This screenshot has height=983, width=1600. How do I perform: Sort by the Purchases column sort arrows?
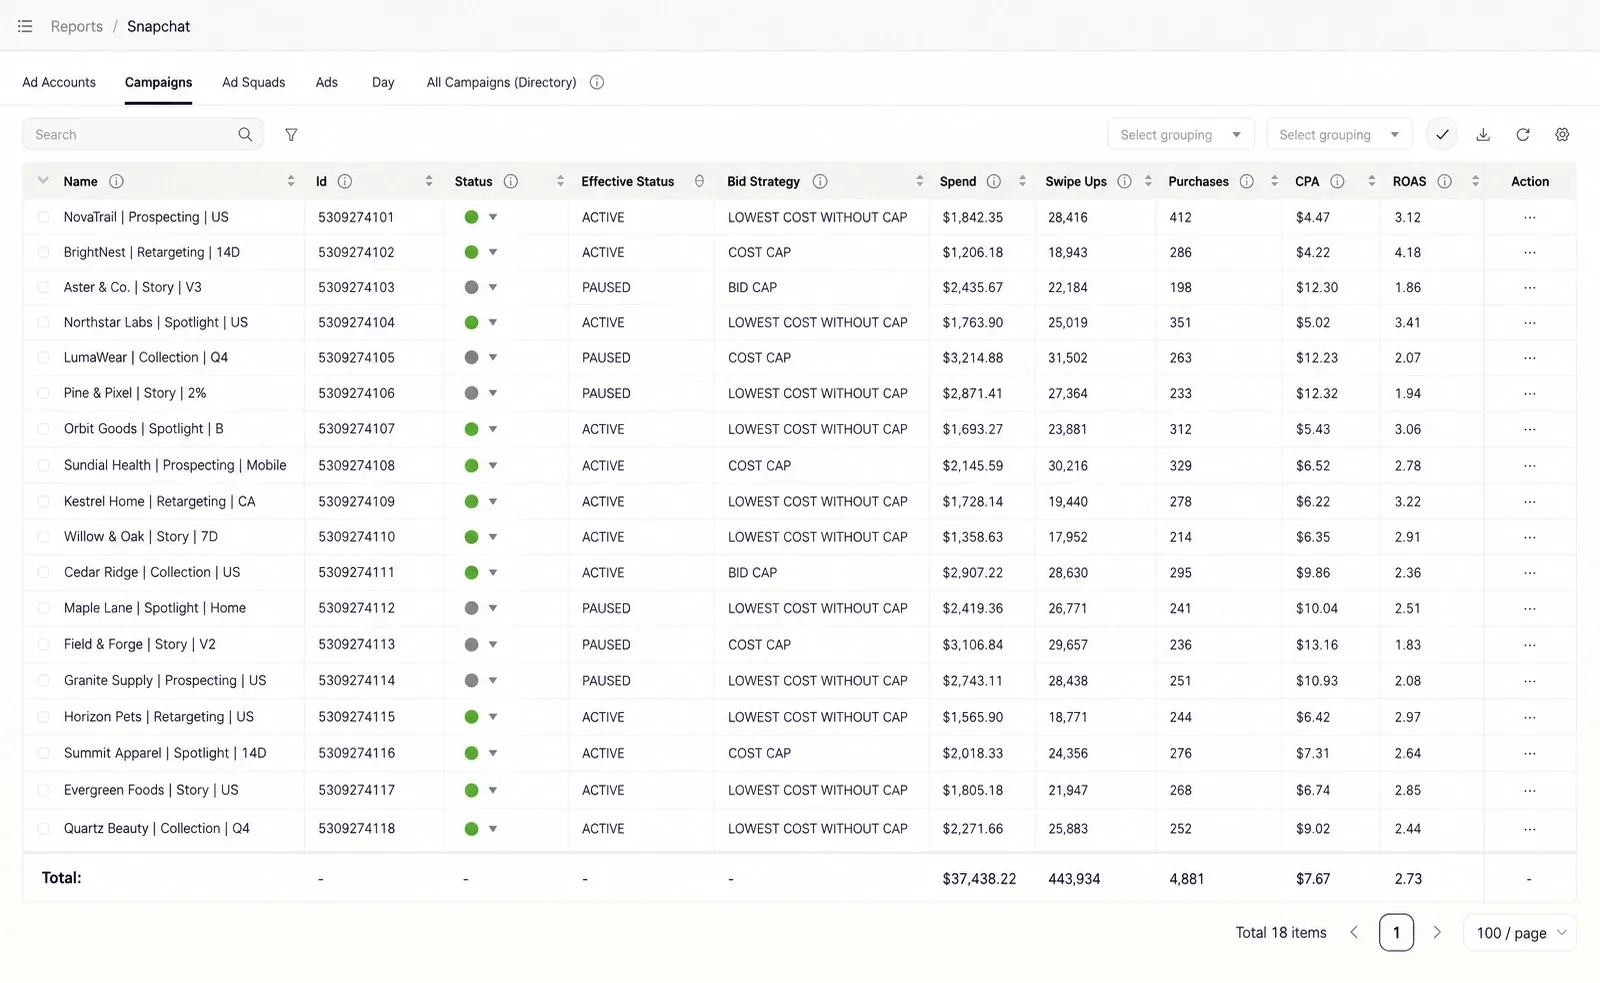[x=1274, y=182]
